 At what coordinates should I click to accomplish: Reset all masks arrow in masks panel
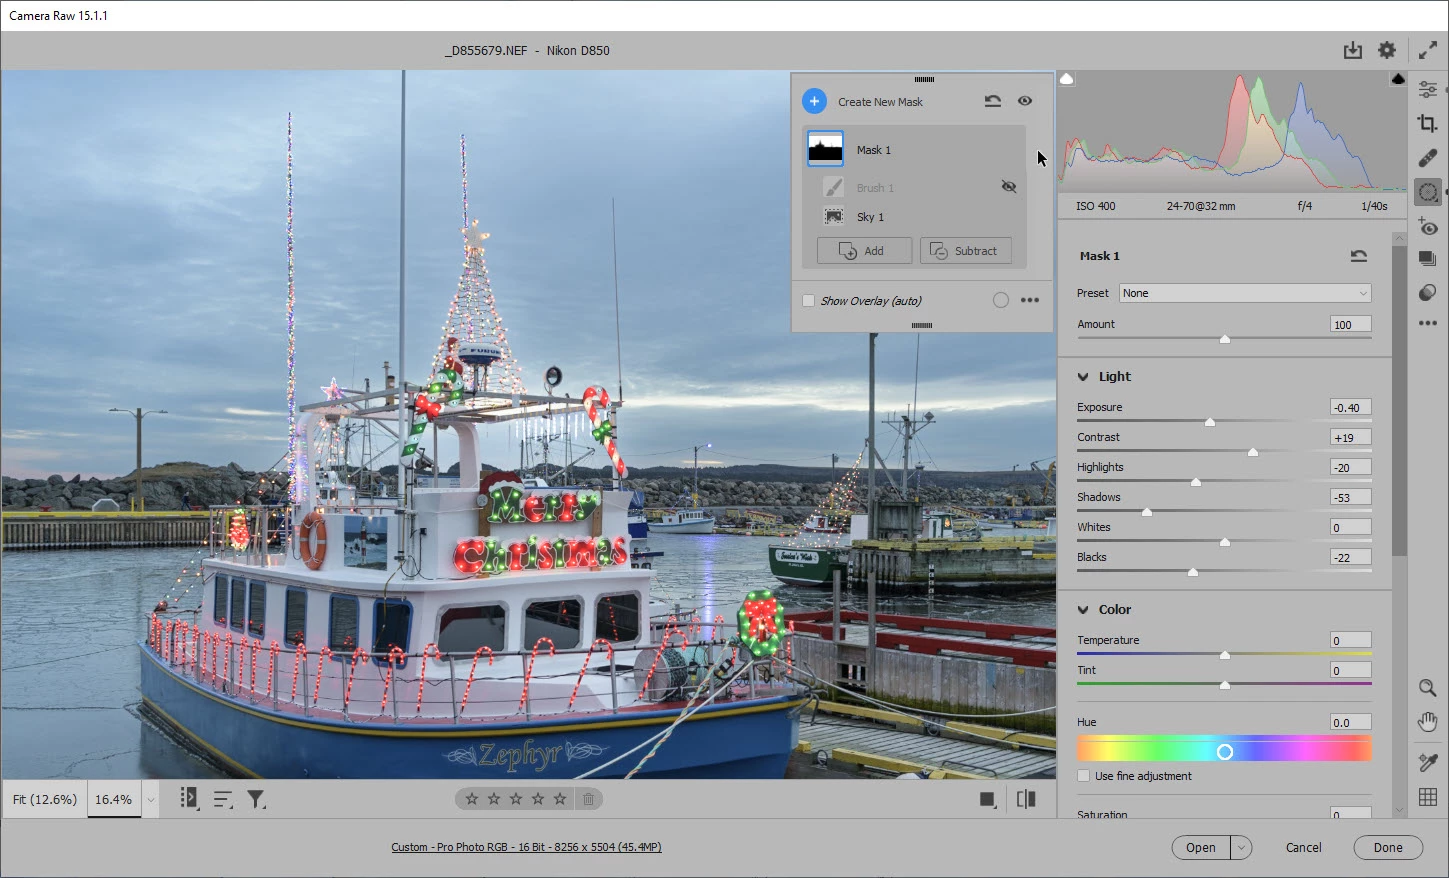click(992, 101)
